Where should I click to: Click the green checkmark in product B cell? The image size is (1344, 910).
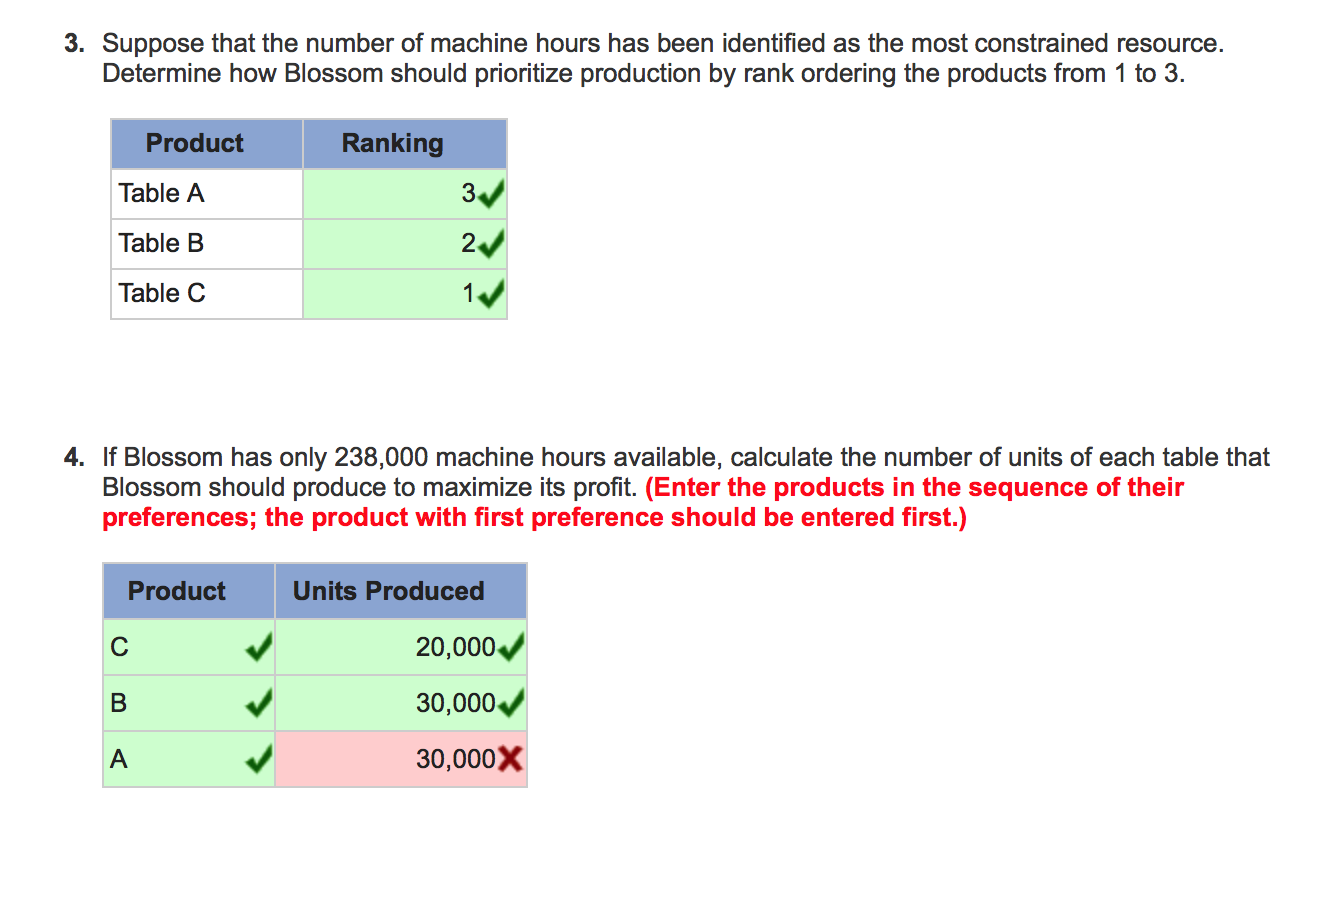tap(259, 704)
